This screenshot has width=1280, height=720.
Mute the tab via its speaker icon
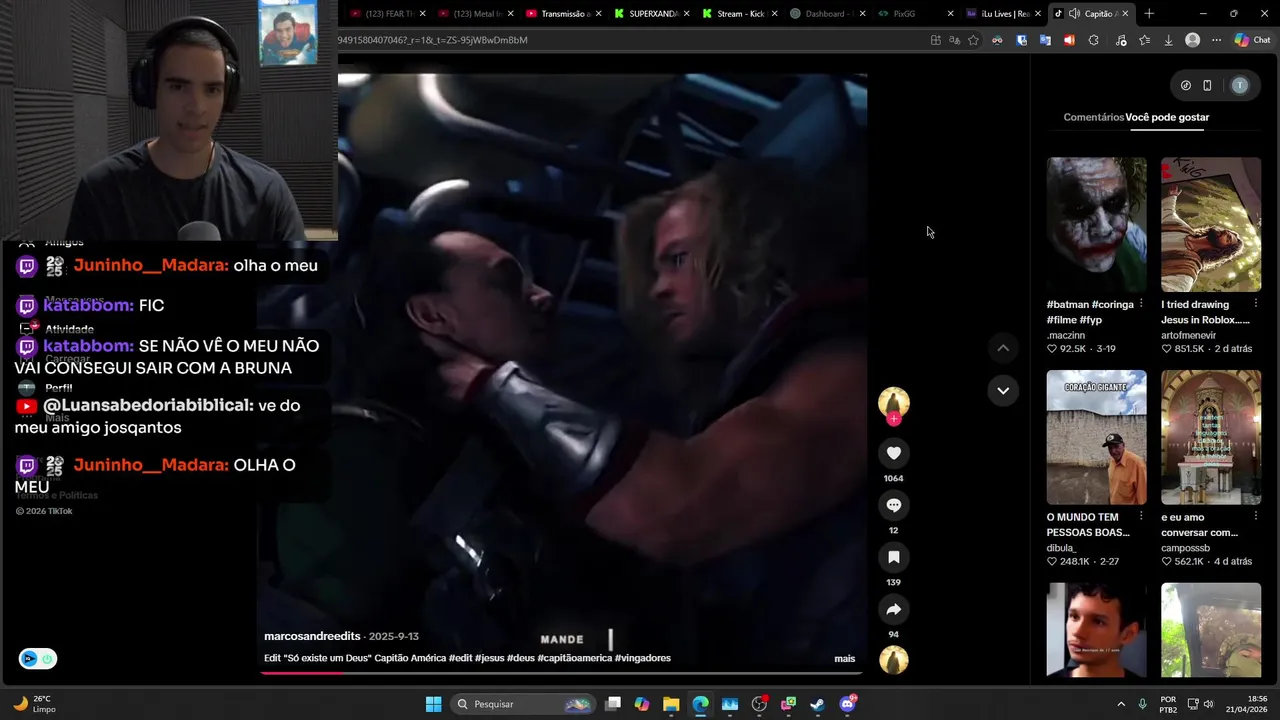(1074, 13)
